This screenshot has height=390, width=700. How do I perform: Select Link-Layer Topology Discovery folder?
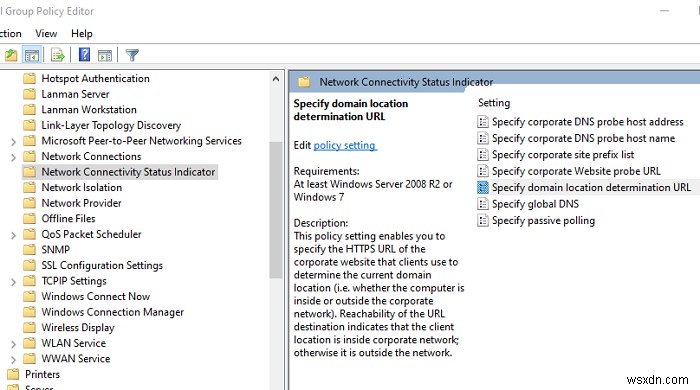(x=102, y=125)
